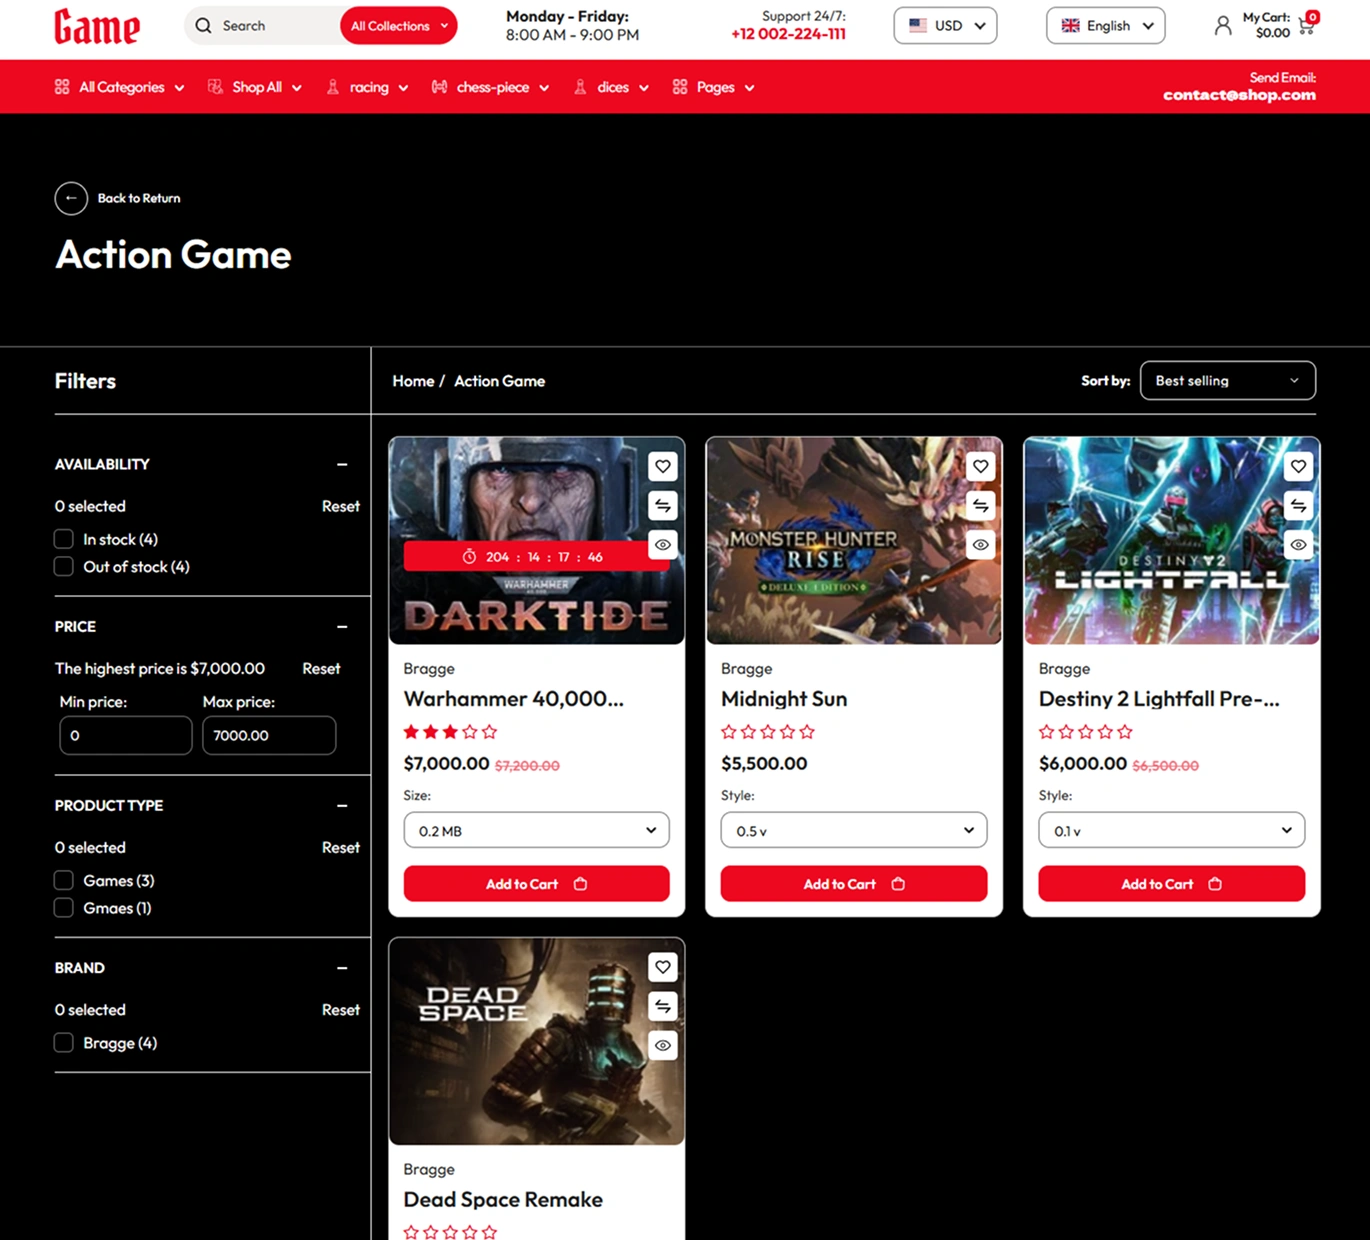The width and height of the screenshot is (1370, 1240).
Task: Add Warhammer 40,000 to cart
Action: (537, 884)
